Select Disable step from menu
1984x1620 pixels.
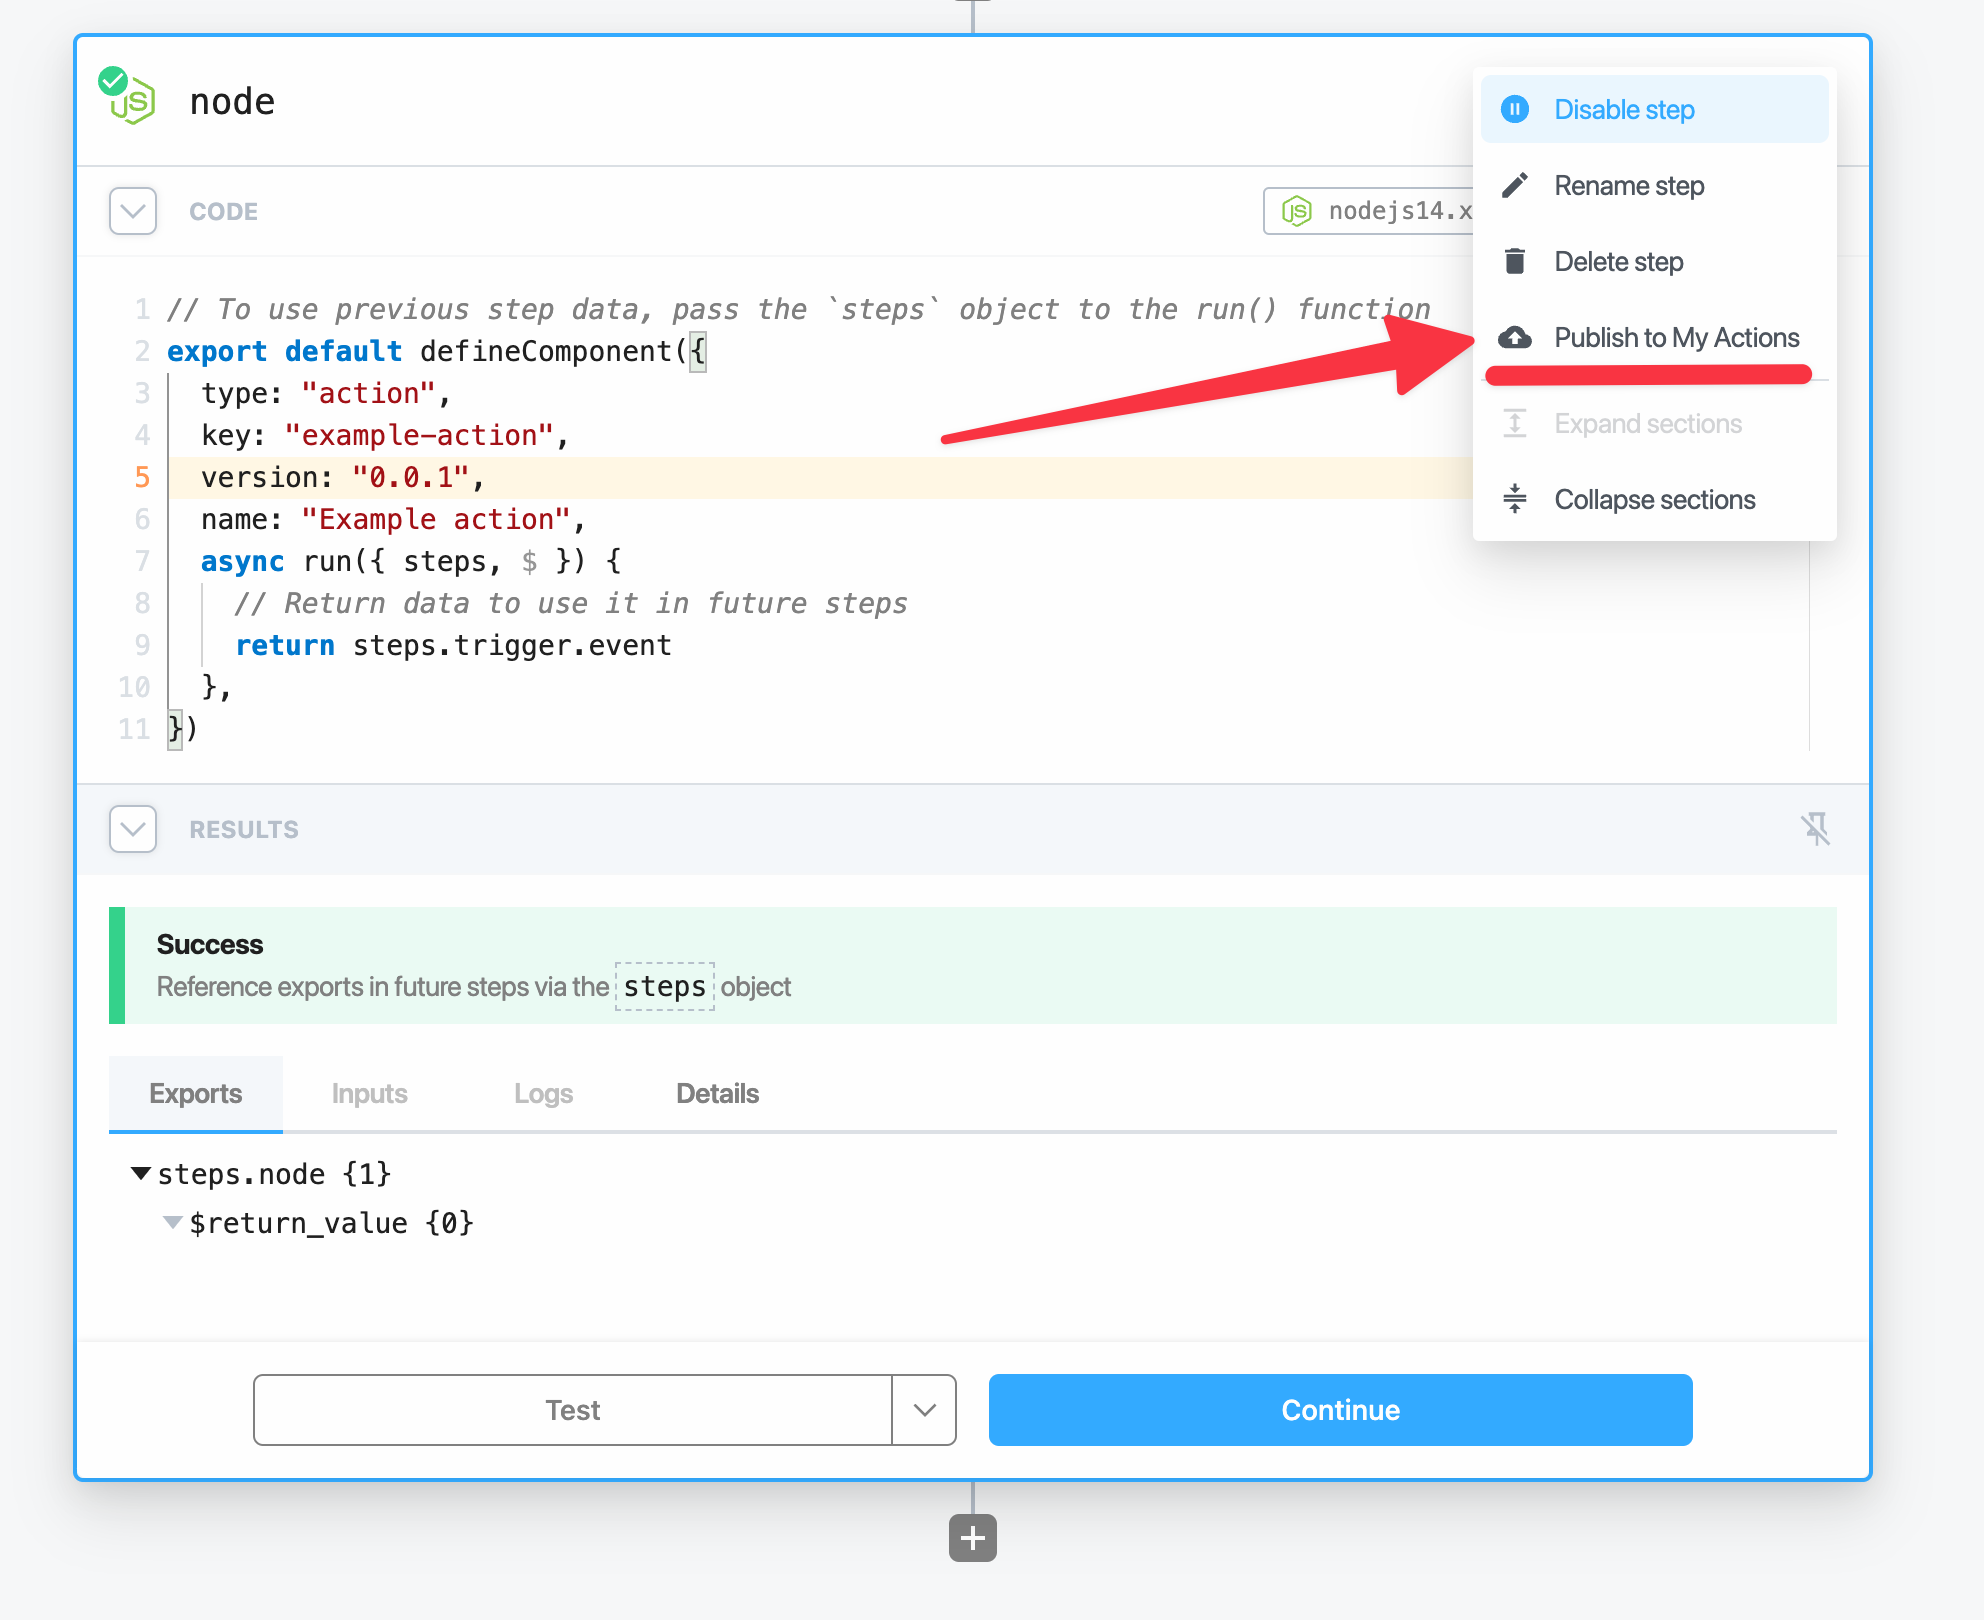click(1654, 109)
